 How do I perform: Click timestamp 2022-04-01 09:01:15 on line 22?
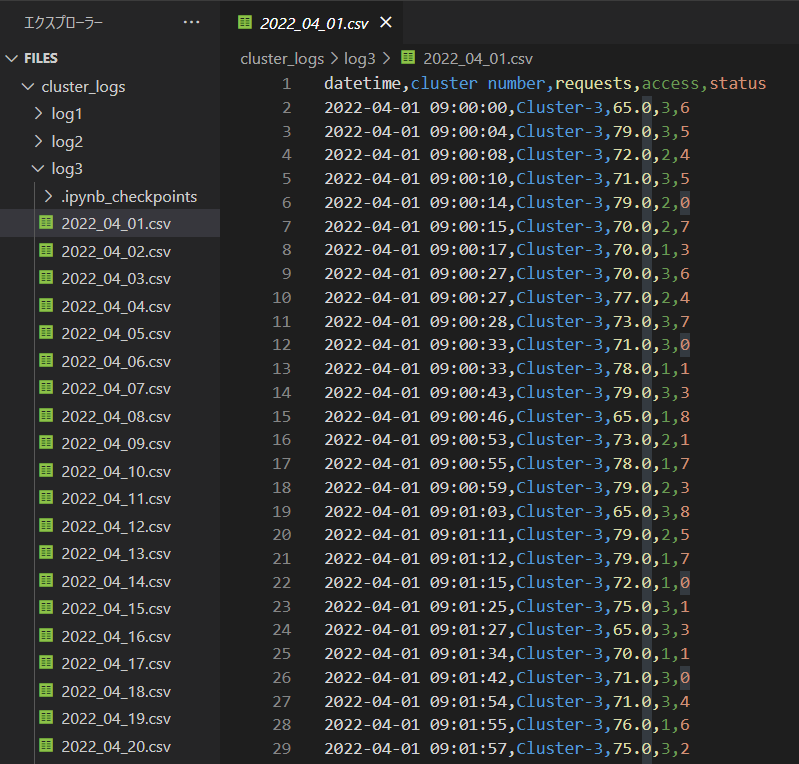(416, 582)
